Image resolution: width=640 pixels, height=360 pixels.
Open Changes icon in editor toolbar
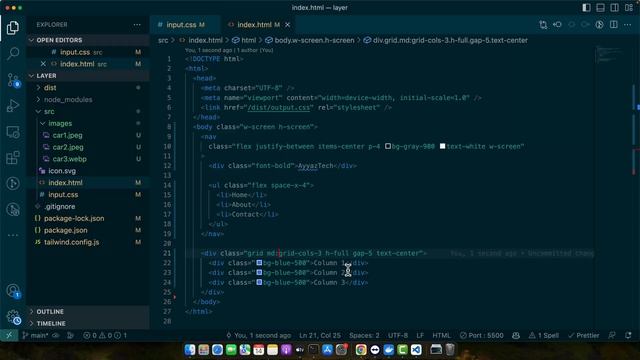[x=543, y=25]
